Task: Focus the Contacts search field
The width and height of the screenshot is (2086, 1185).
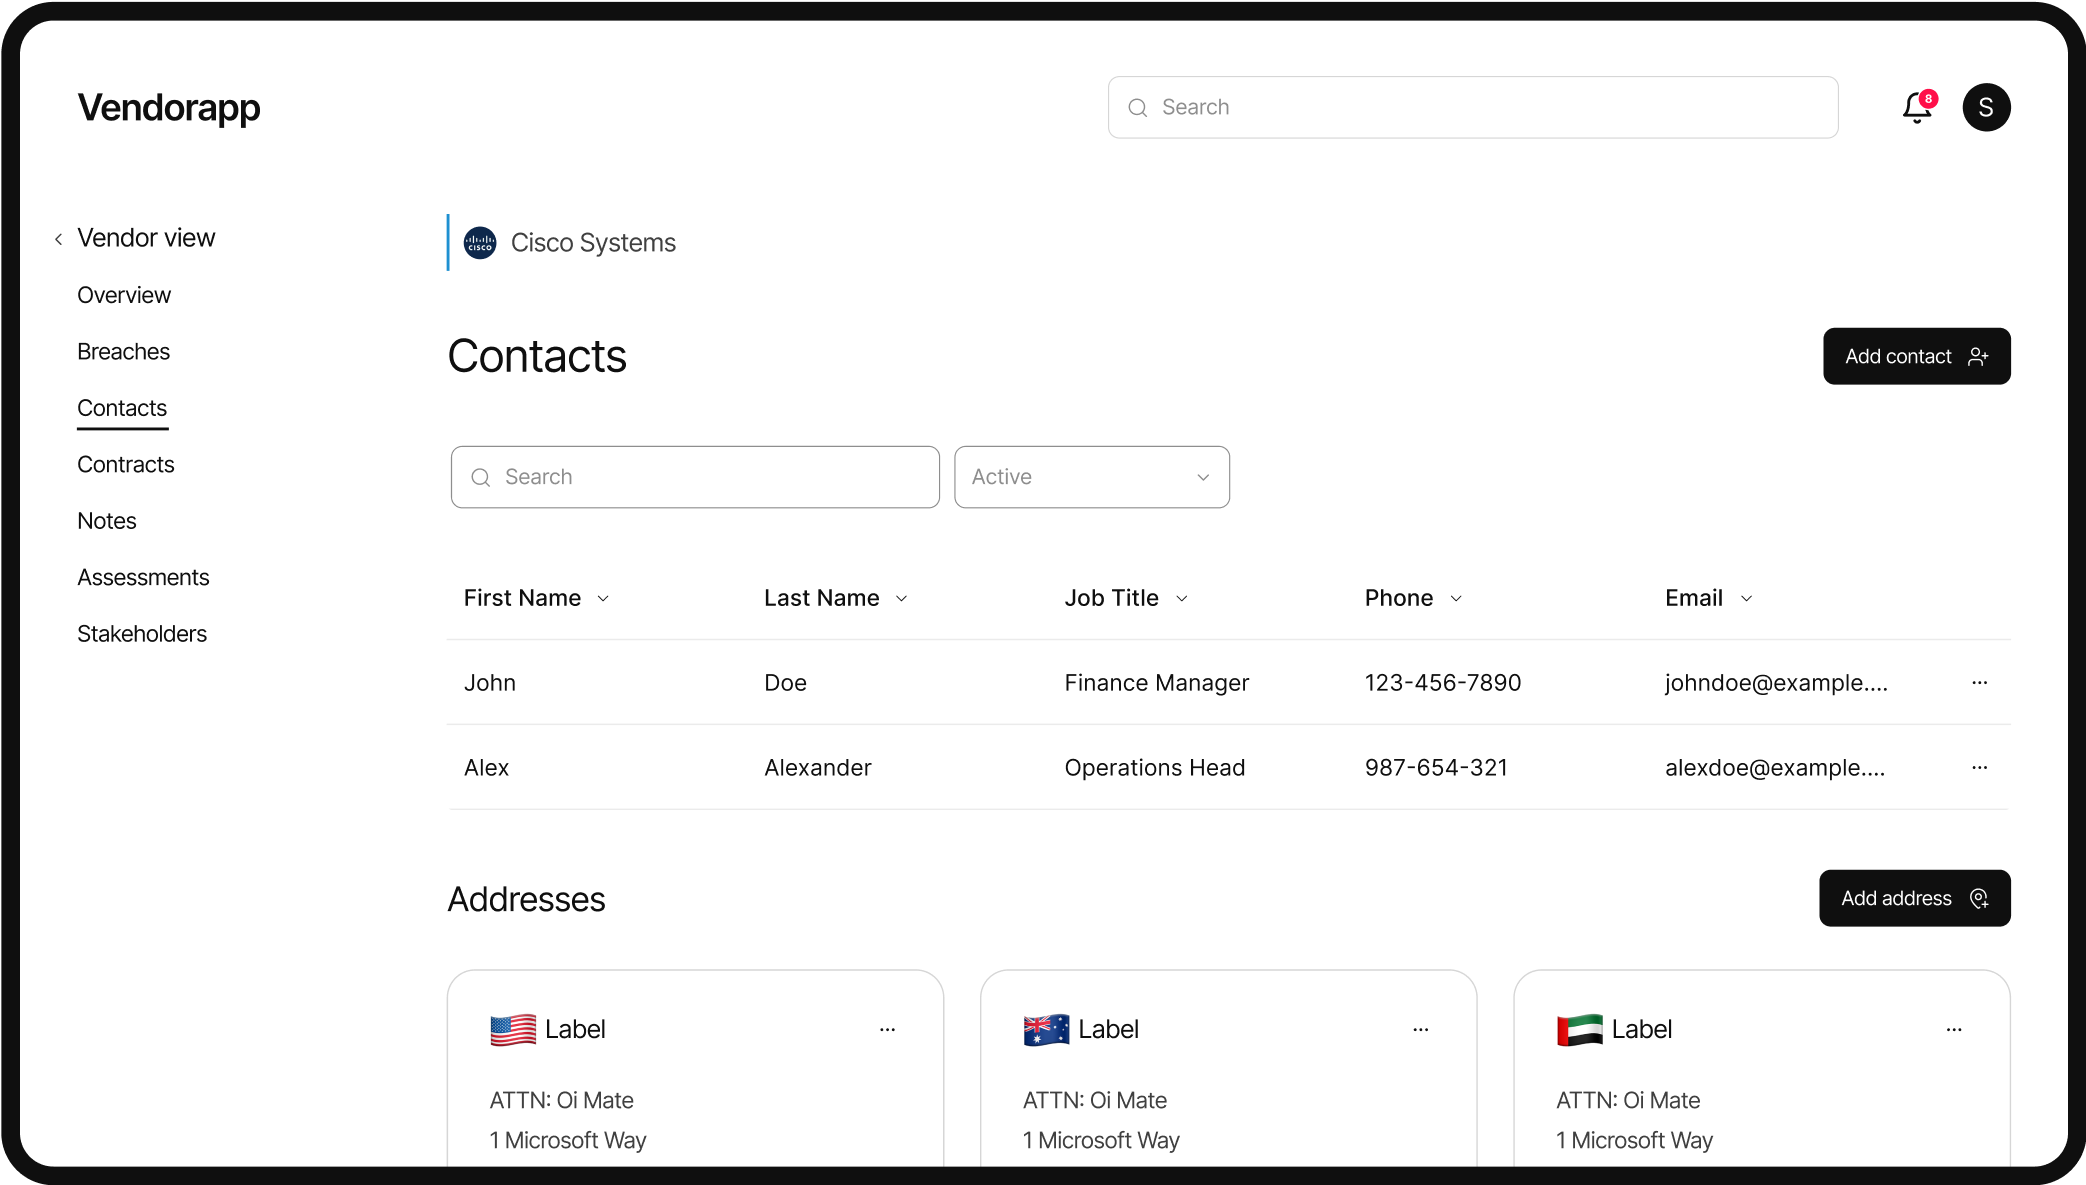Action: [x=695, y=477]
